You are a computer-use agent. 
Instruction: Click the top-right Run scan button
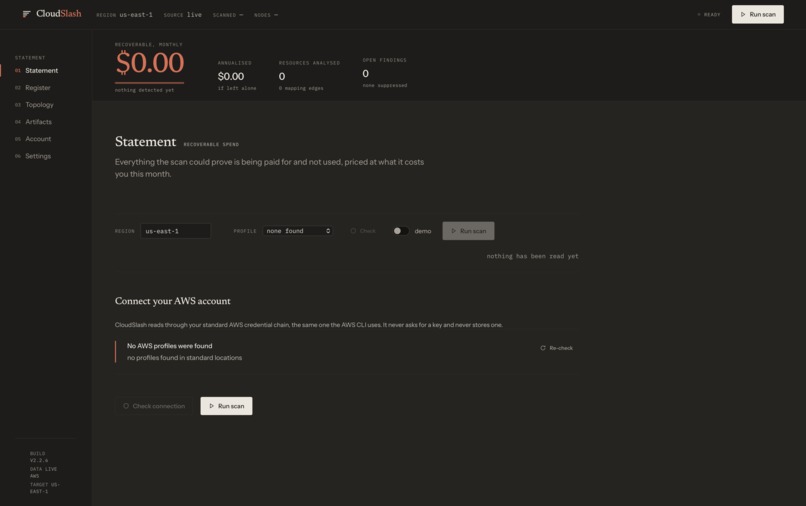(x=758, y=14)
